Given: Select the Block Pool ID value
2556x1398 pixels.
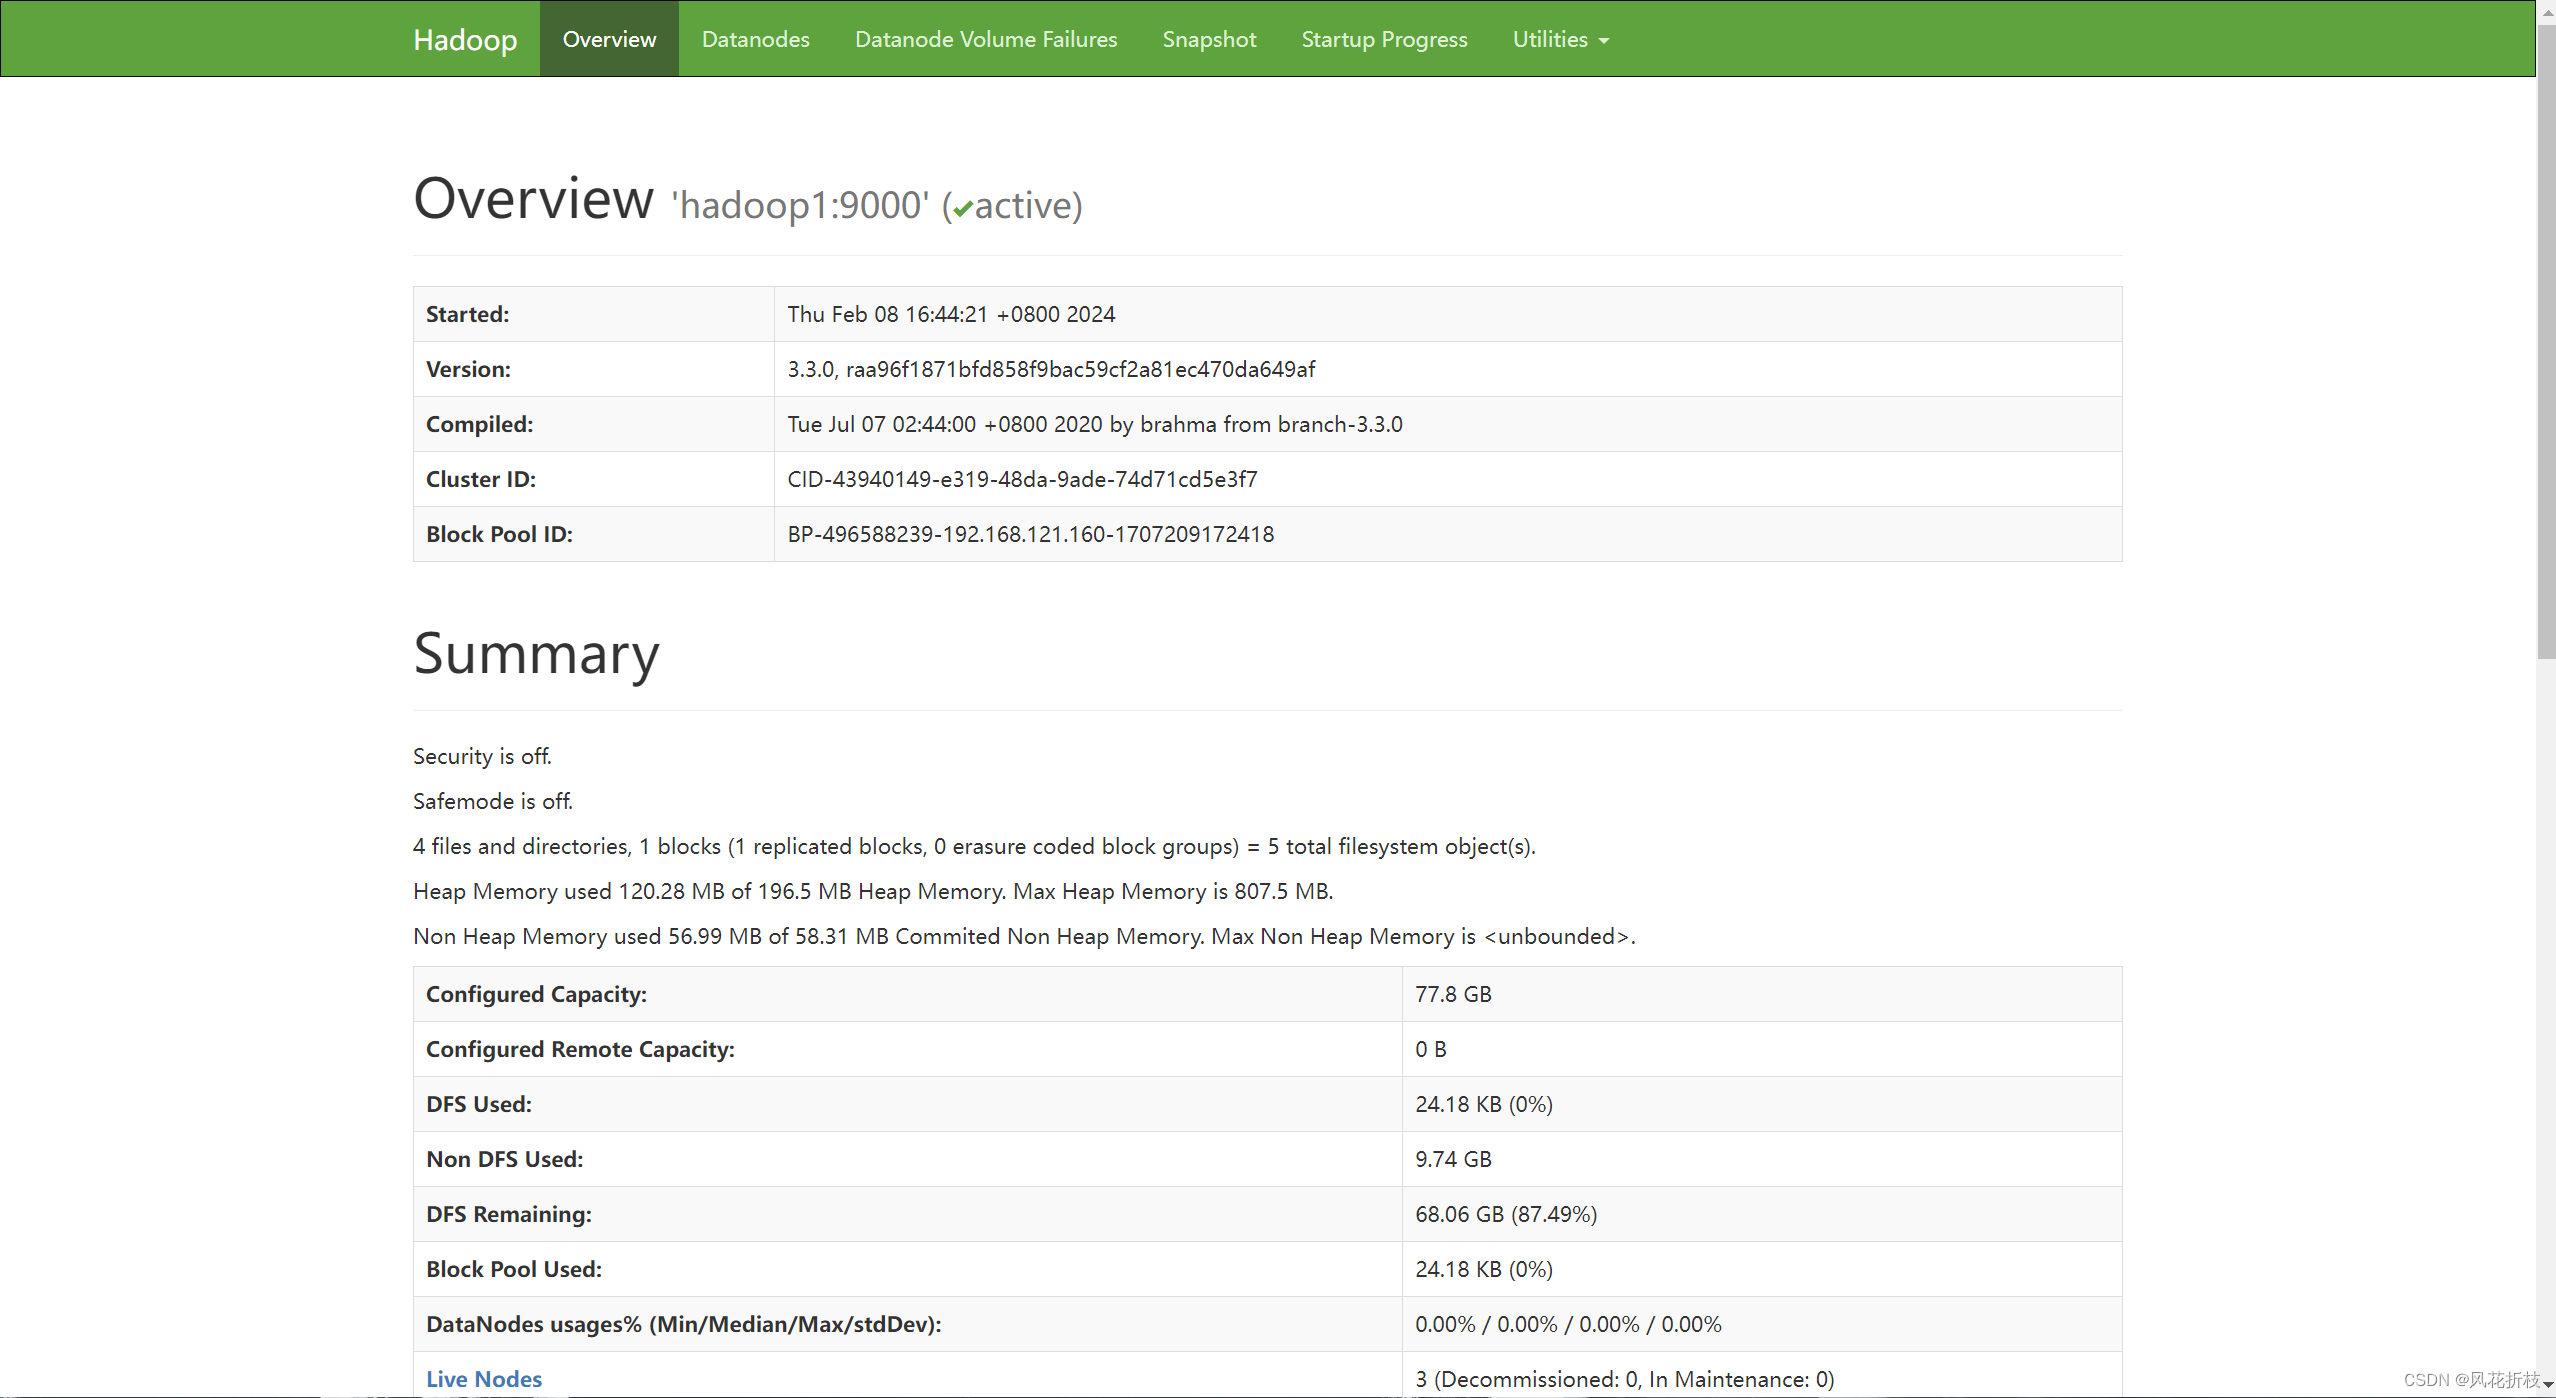Looking at the screenshot, I should click(x=1030, y=534).
